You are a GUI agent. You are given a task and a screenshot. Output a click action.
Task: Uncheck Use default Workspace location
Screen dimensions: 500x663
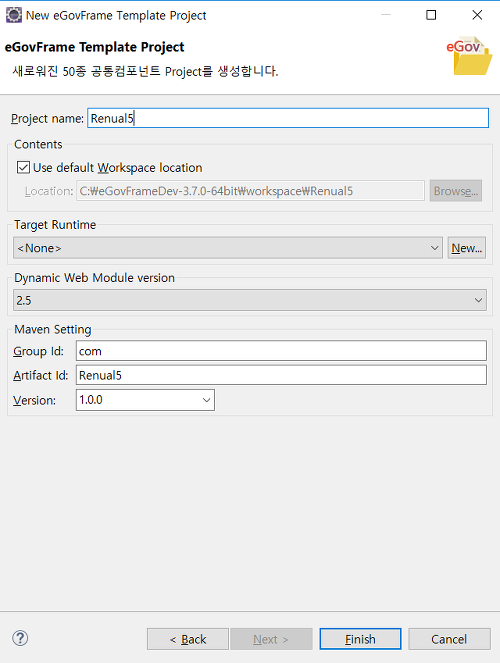point(23,167)
